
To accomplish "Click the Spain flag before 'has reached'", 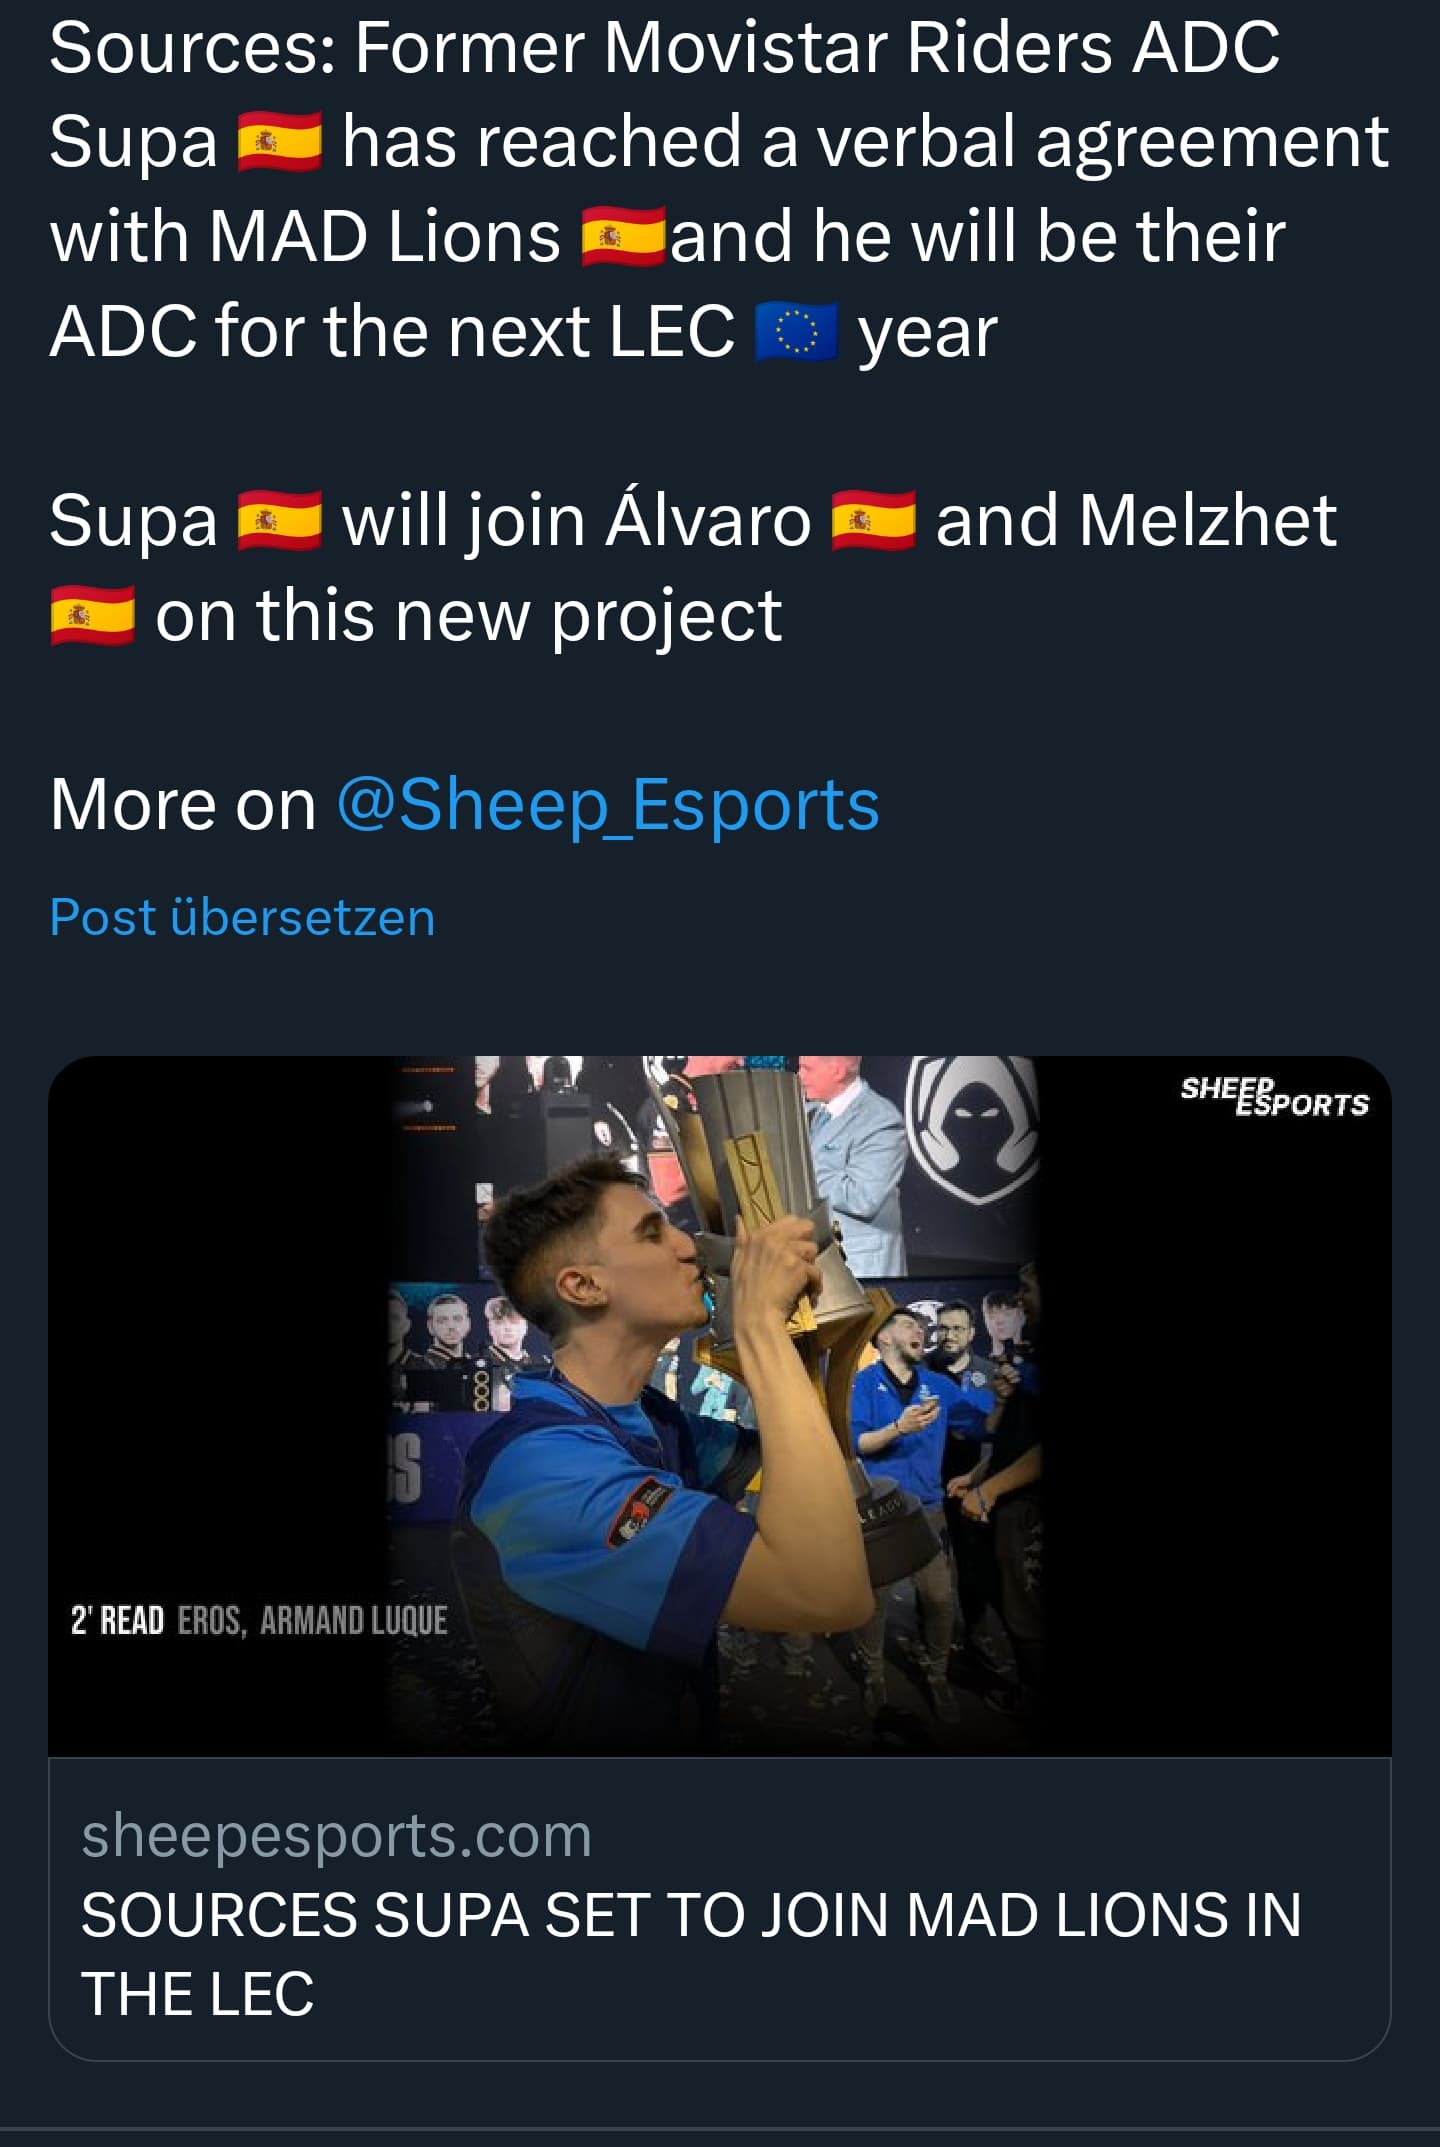I will coord(280,142).
